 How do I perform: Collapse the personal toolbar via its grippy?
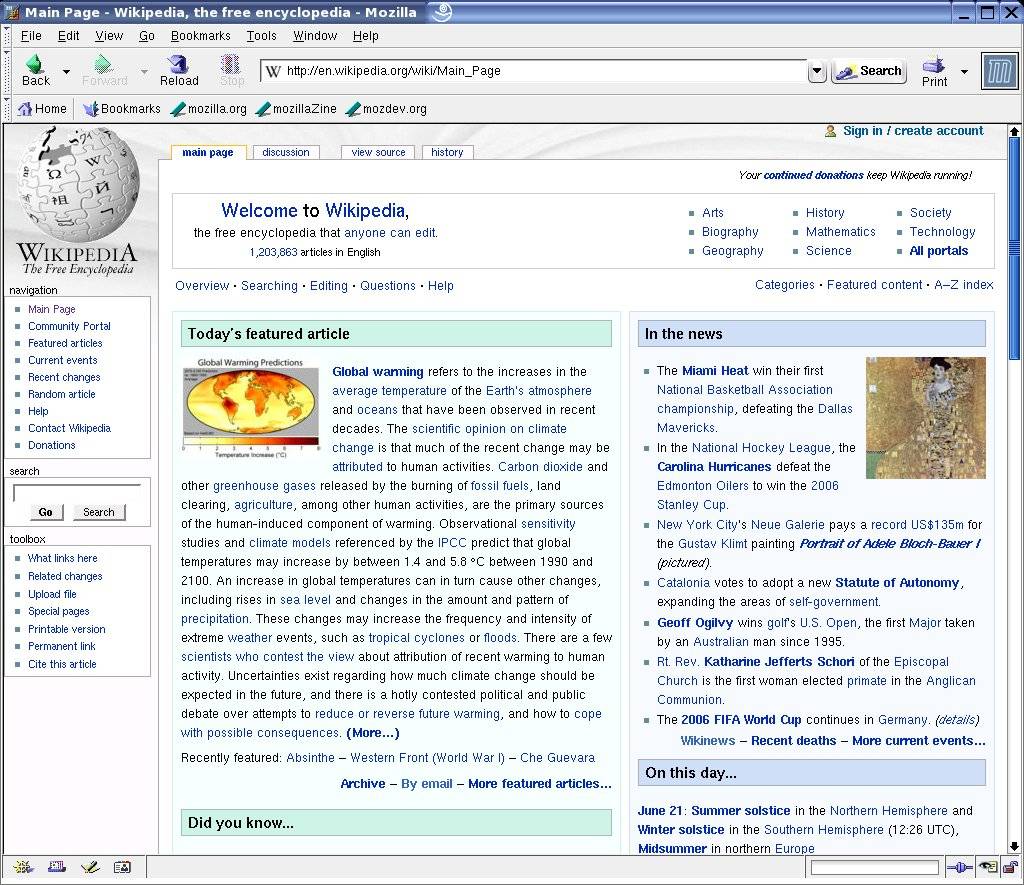tap(7, 109)
